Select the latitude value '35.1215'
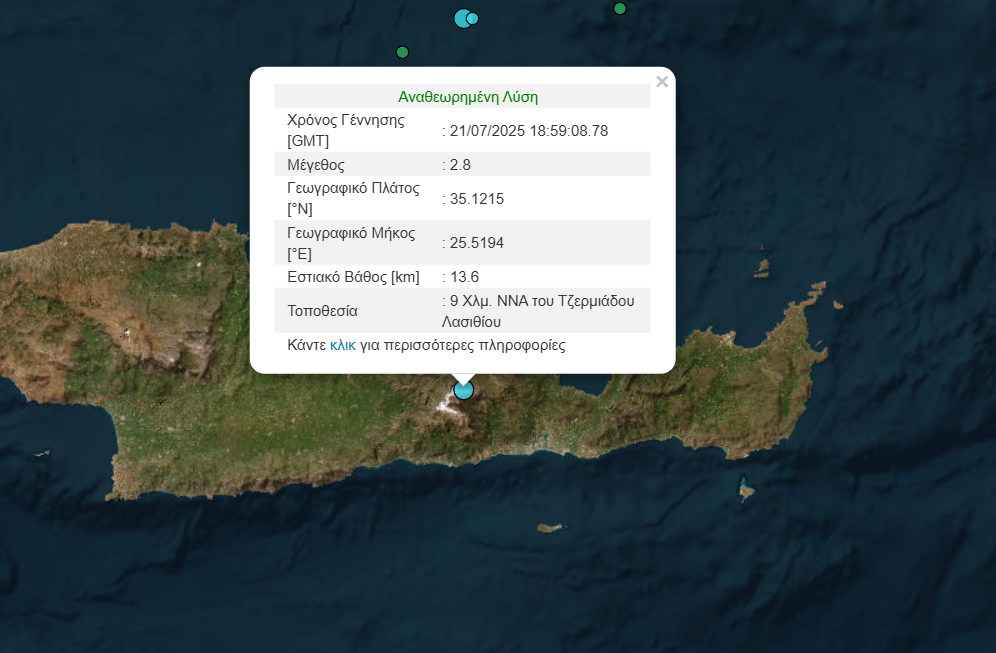Viewport: 996px width, 653px height. pyautogui.click(x=477, y=199)
